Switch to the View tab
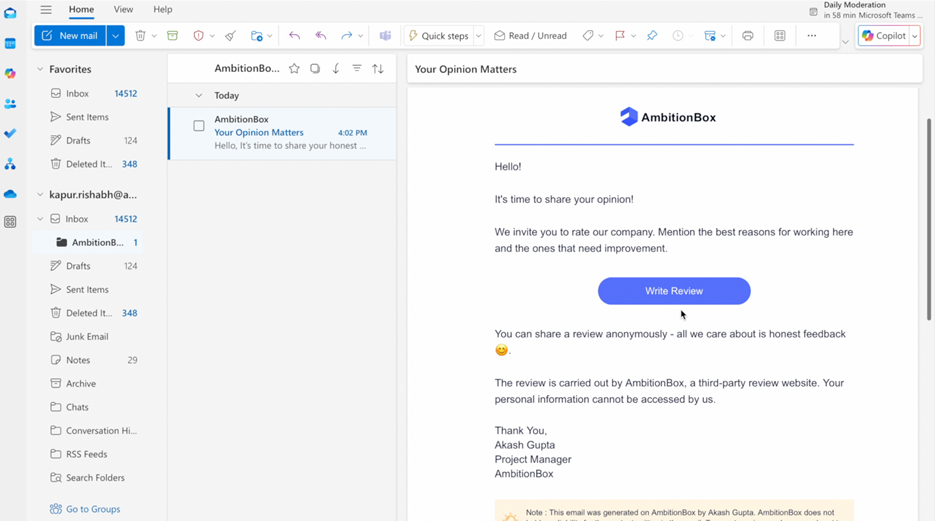This screenshot has width=935, height=521. point(123,10)
